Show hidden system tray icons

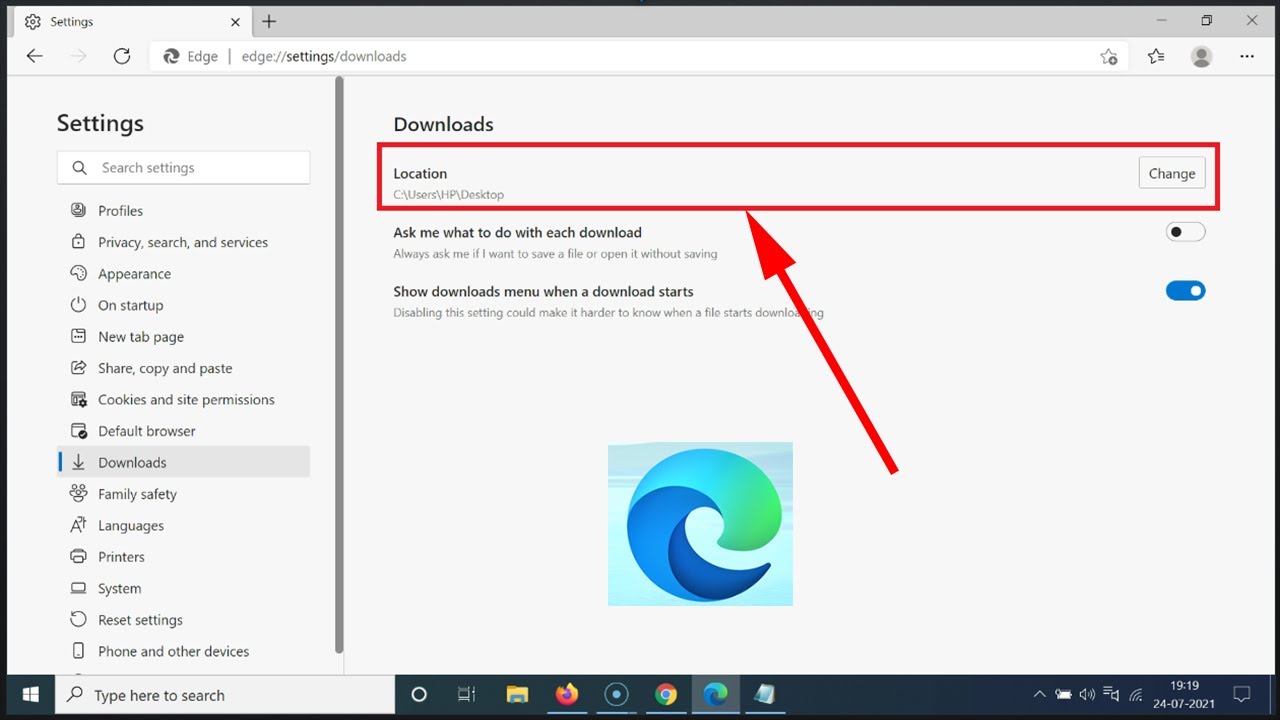(1039, 695)
